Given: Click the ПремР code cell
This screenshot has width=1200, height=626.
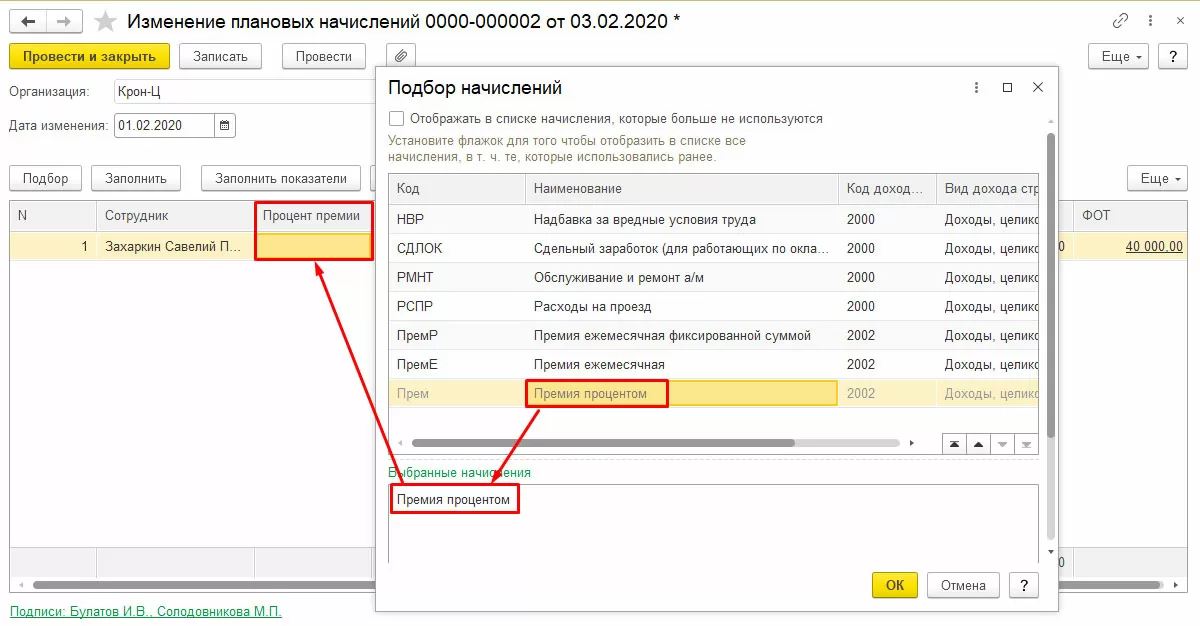Looking at the screenshot, I should tap(457, 335).
